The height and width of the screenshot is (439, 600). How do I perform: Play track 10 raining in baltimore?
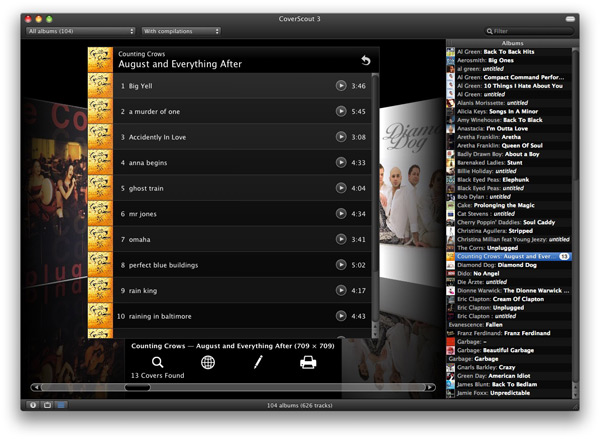[x=341, y=316]
